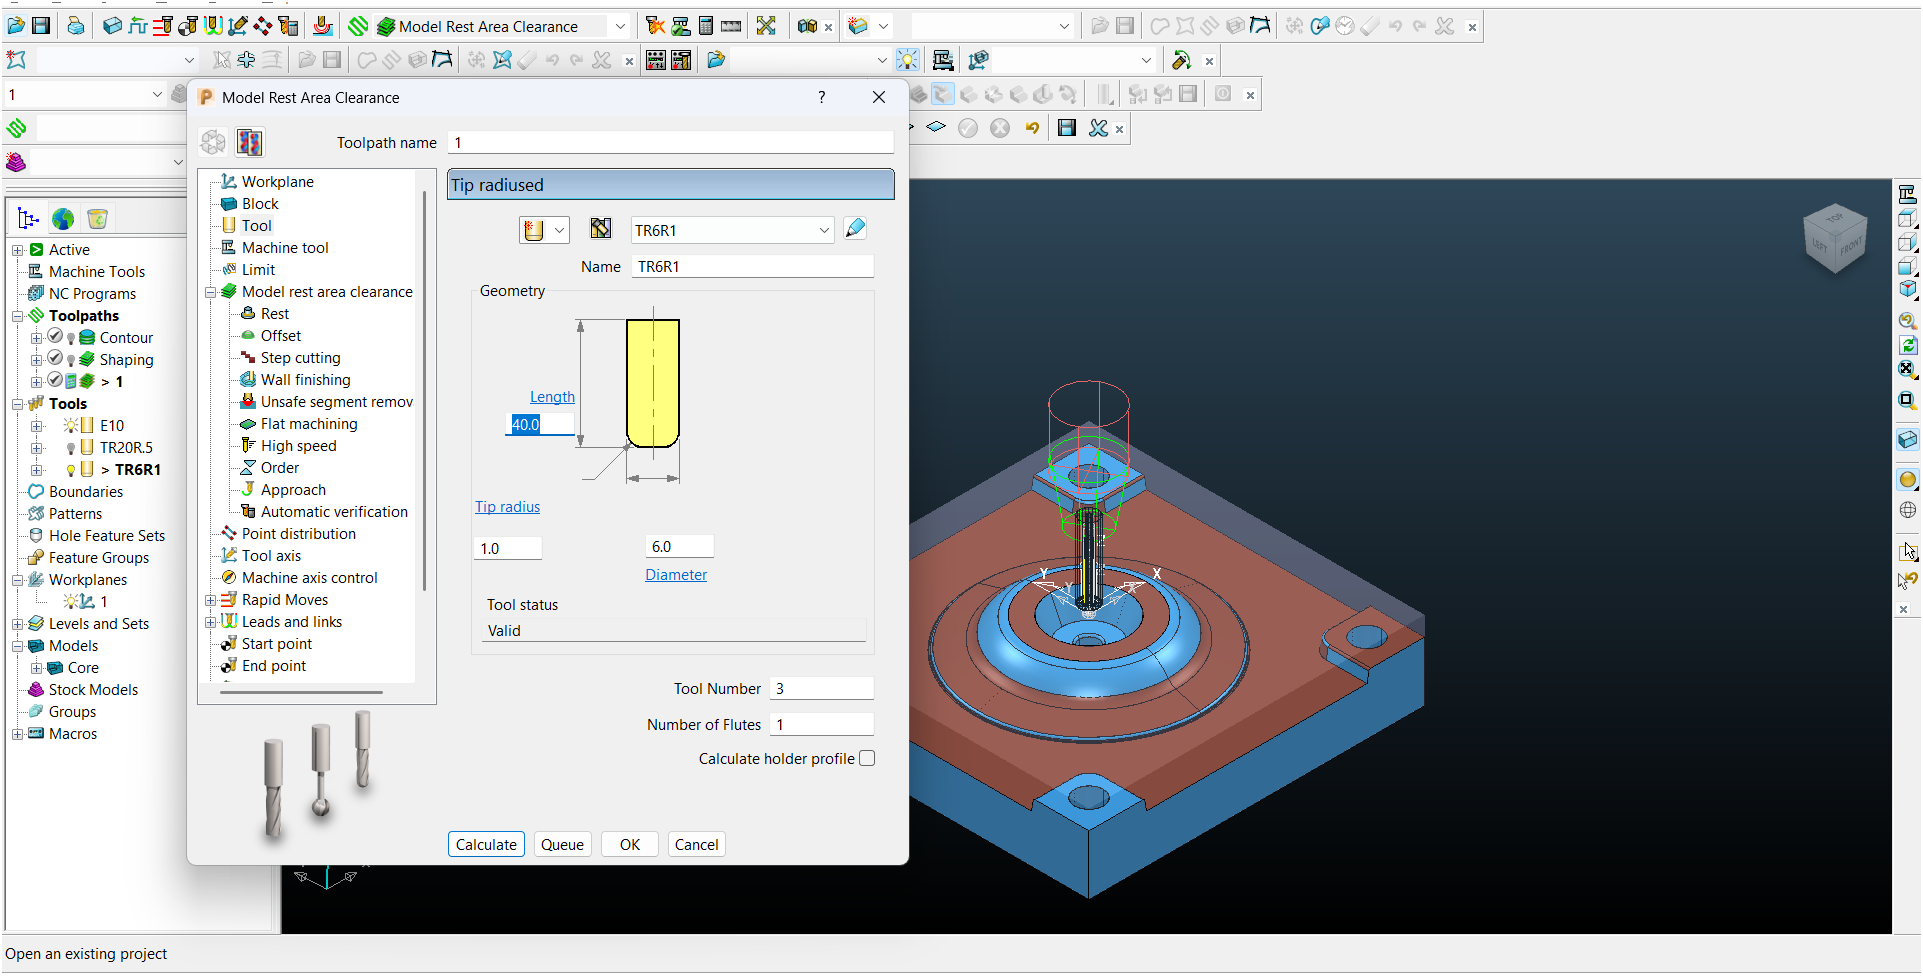
Task: Toggle the light bulb next to Contour toolpath
Action: [71, 338]
